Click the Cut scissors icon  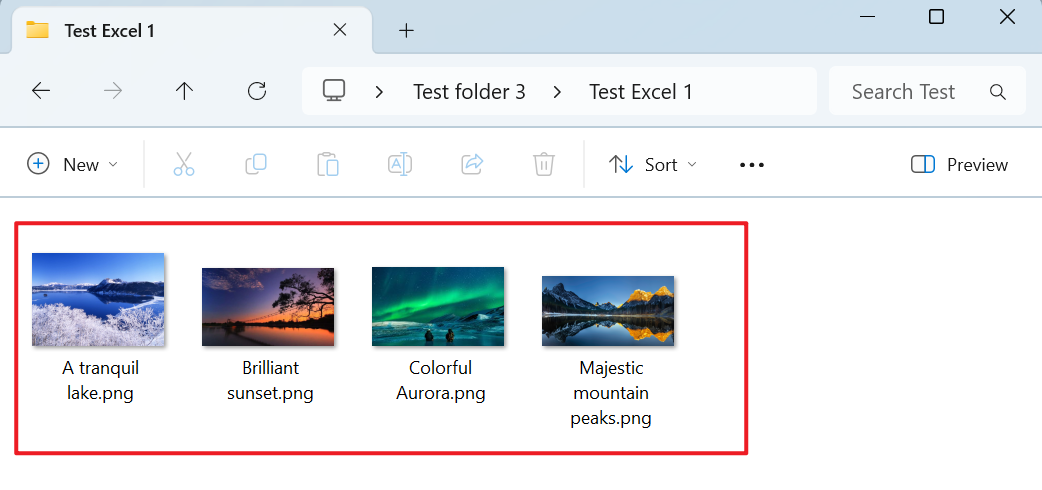click(183, 165)
